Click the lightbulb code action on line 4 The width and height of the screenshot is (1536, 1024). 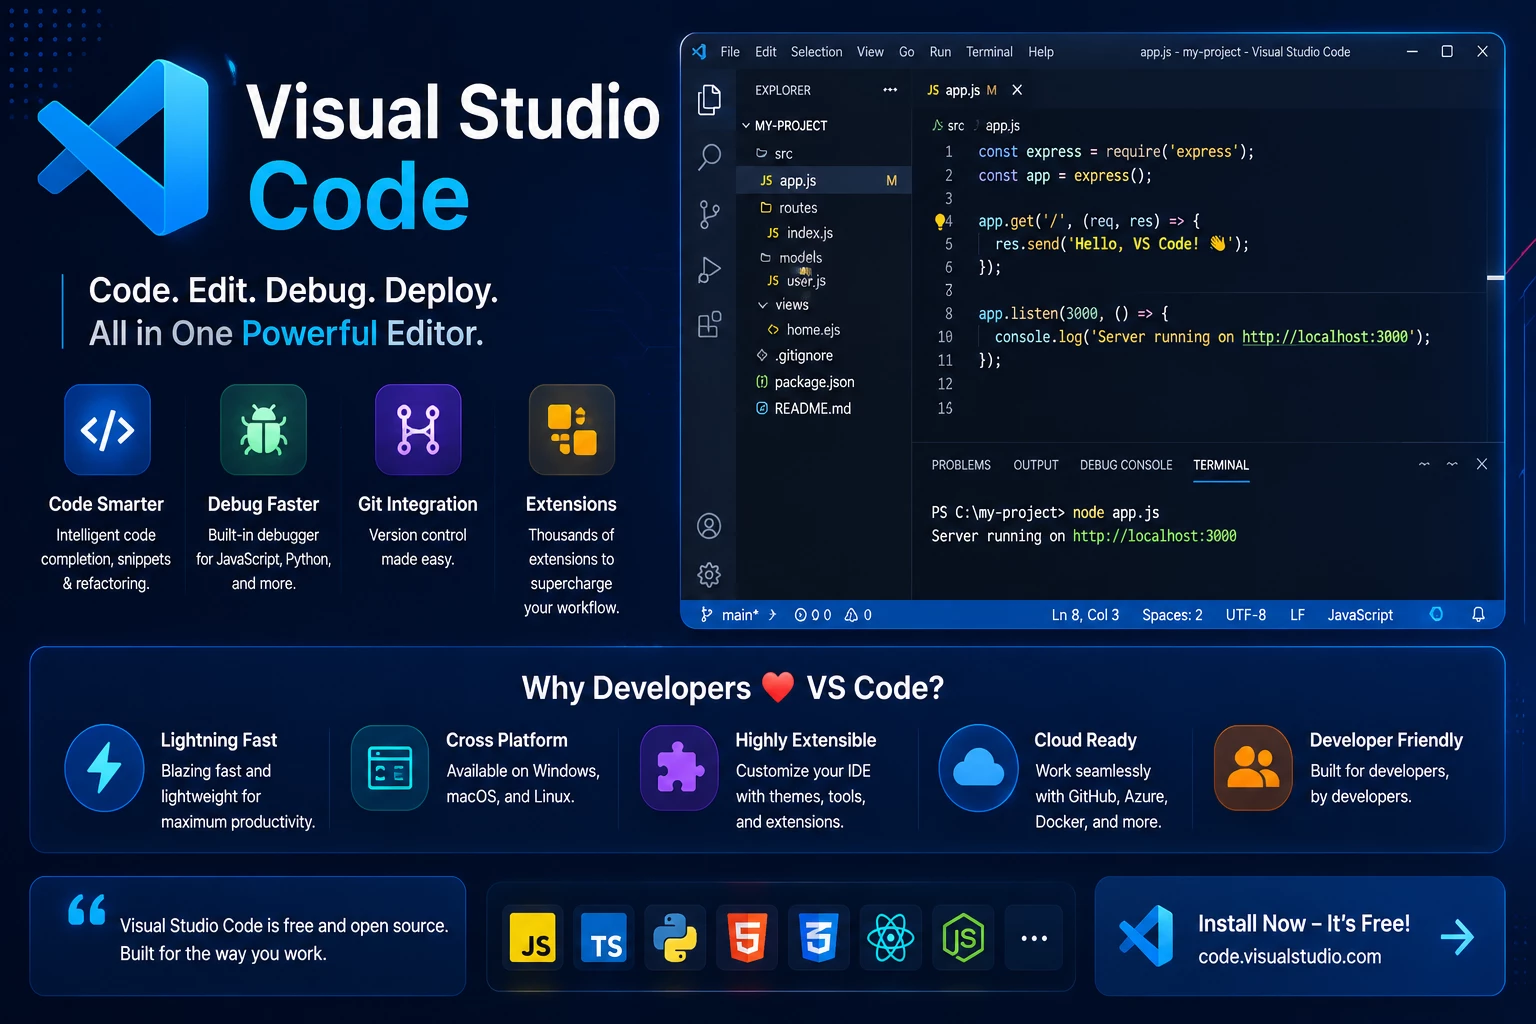tap(940, 221)
